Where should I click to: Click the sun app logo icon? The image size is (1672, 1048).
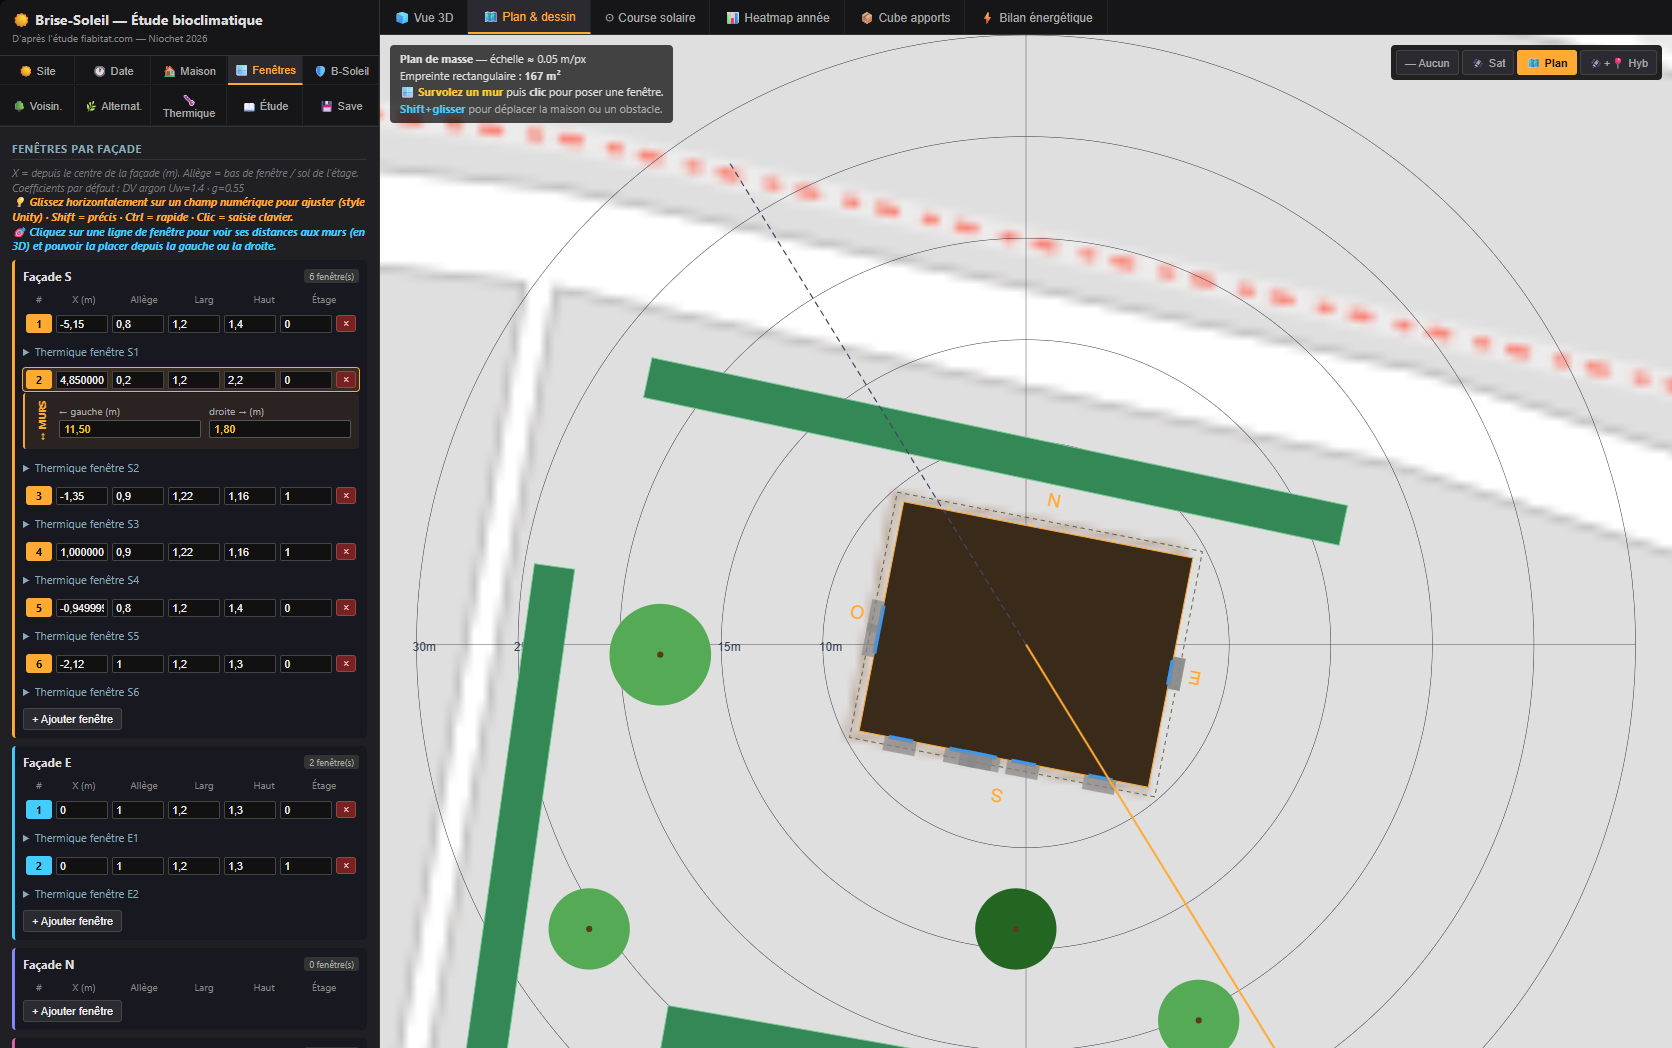(x=21, y=20)
